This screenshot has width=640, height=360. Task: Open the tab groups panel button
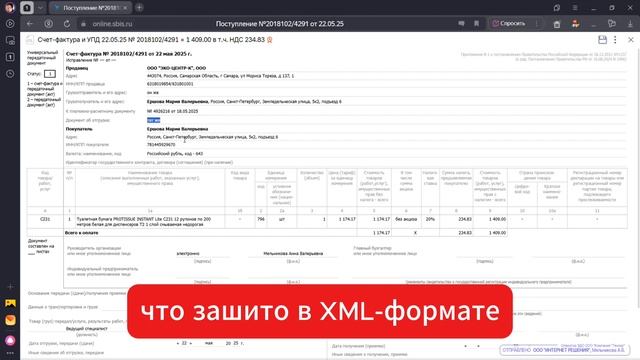27,7
